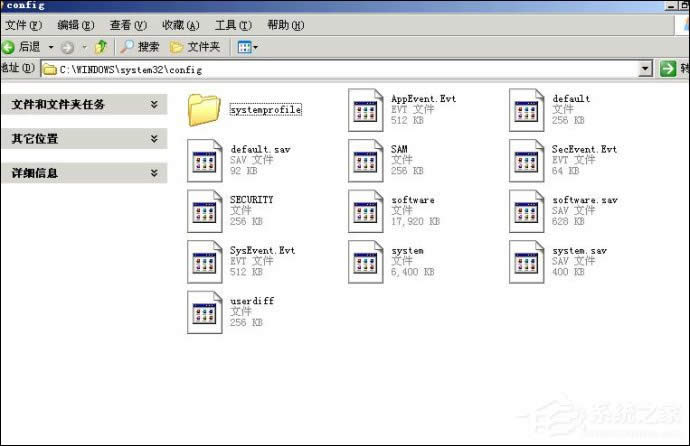Open the 收藏(A) menu
The height and width of the screenshot is (446, 690).
tap(180, 25)
